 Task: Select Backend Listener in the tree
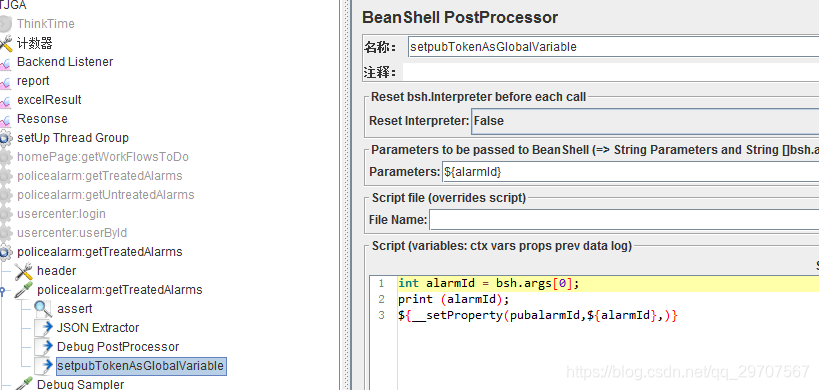(x=65, y=62)
